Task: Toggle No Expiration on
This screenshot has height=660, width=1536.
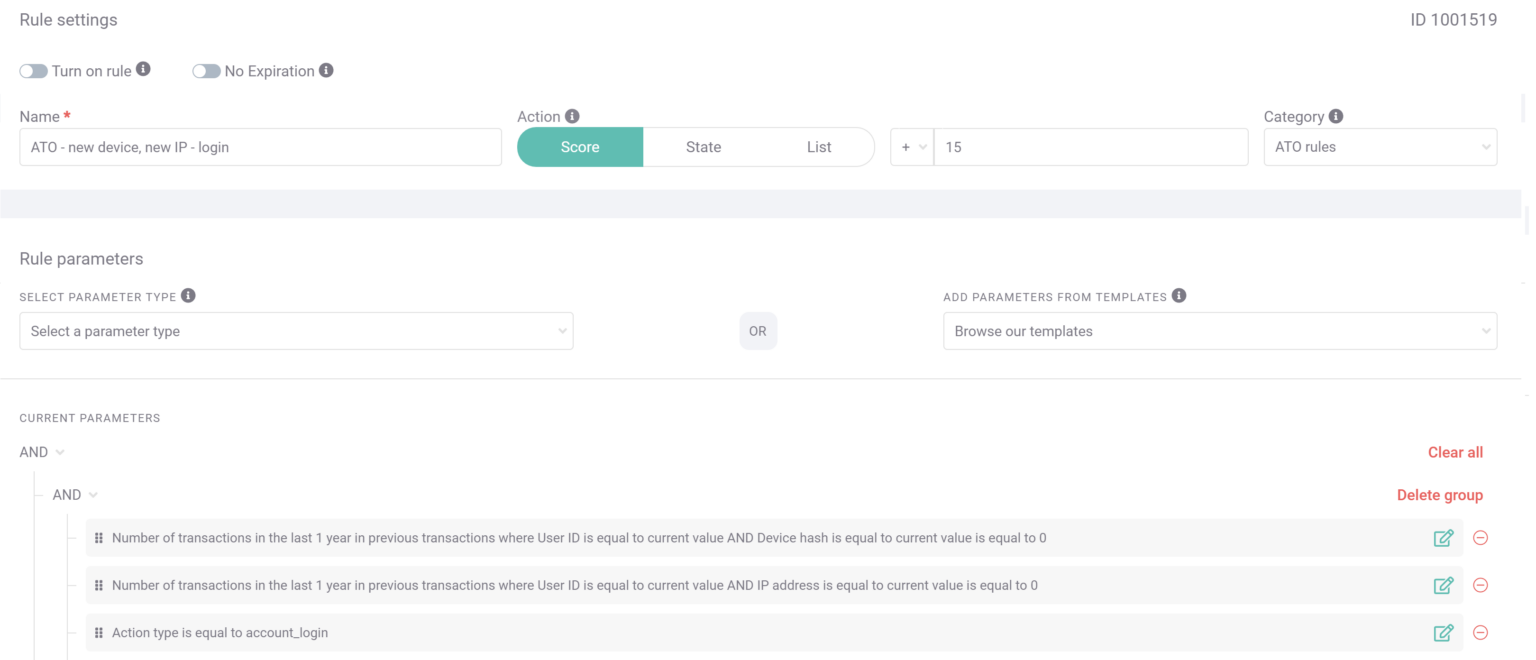Action: (x=205, y=70)
